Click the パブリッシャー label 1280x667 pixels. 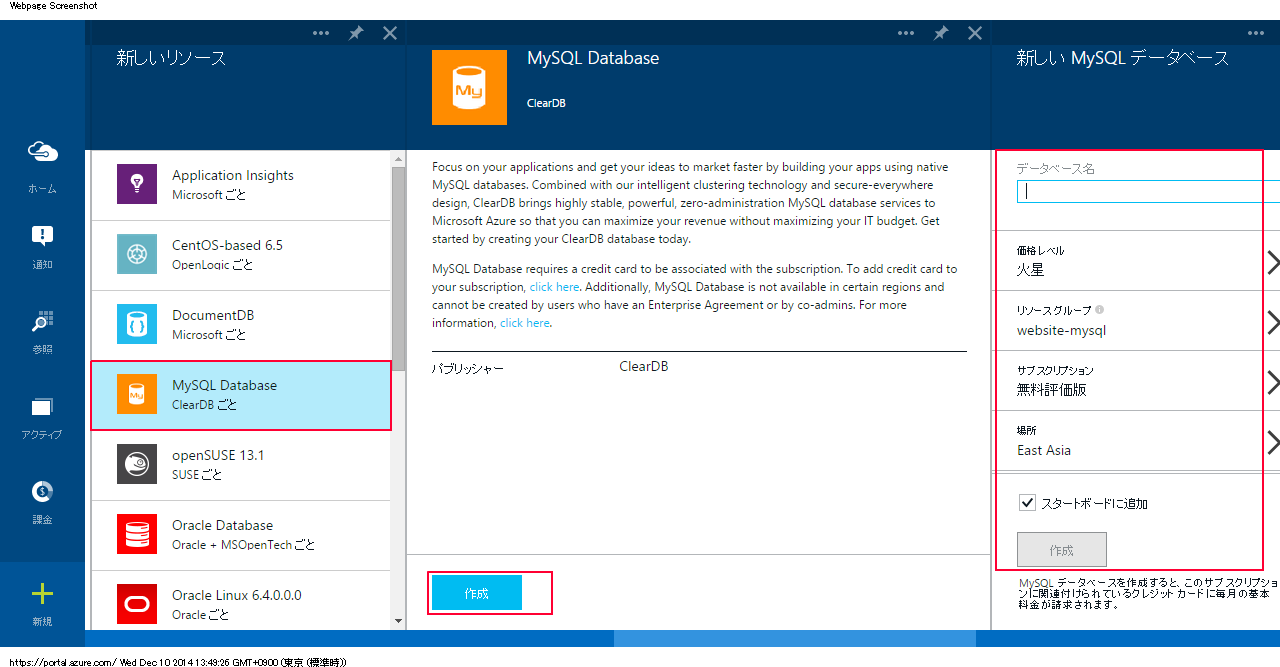(467, 368)
